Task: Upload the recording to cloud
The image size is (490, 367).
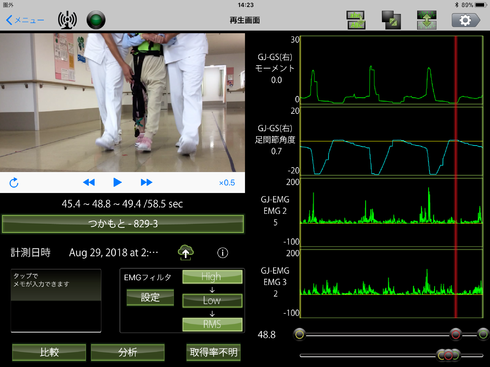Action: coord(186,253)
